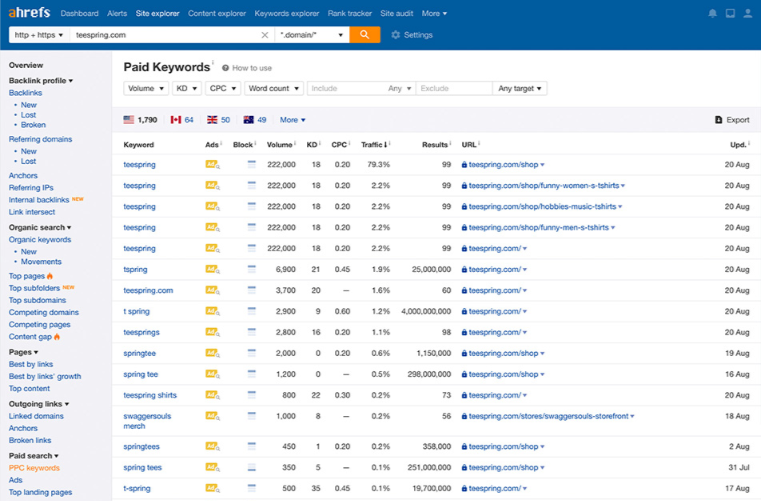Viewport: 762px width, 501px height.
Task: Click the monitor icon in header
Action: click(x=730, y=14)
